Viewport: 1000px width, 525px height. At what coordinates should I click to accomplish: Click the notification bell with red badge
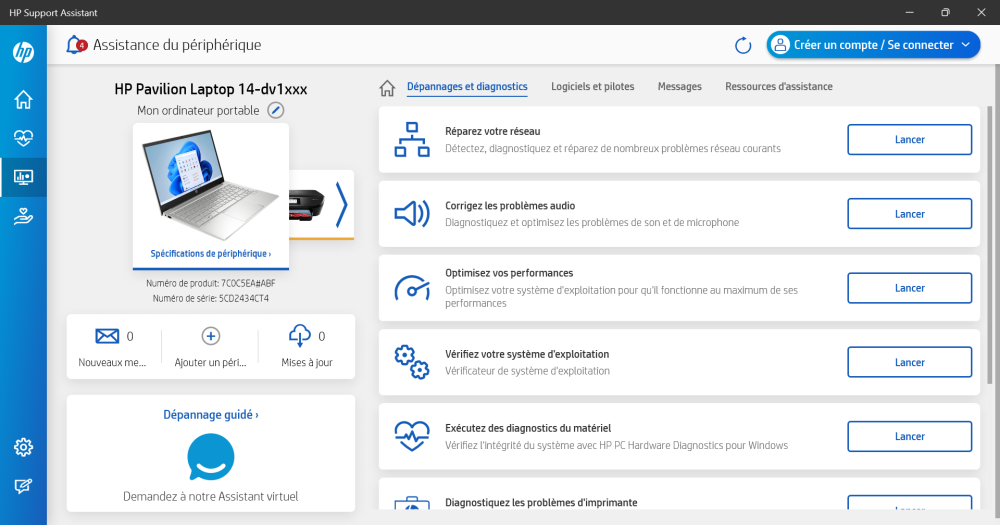pos(76,45)
